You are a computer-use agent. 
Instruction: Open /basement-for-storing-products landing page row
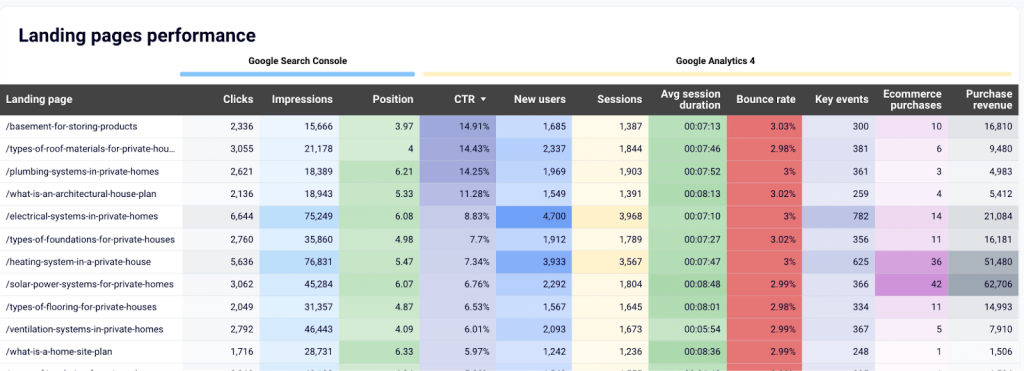point(512,126)
